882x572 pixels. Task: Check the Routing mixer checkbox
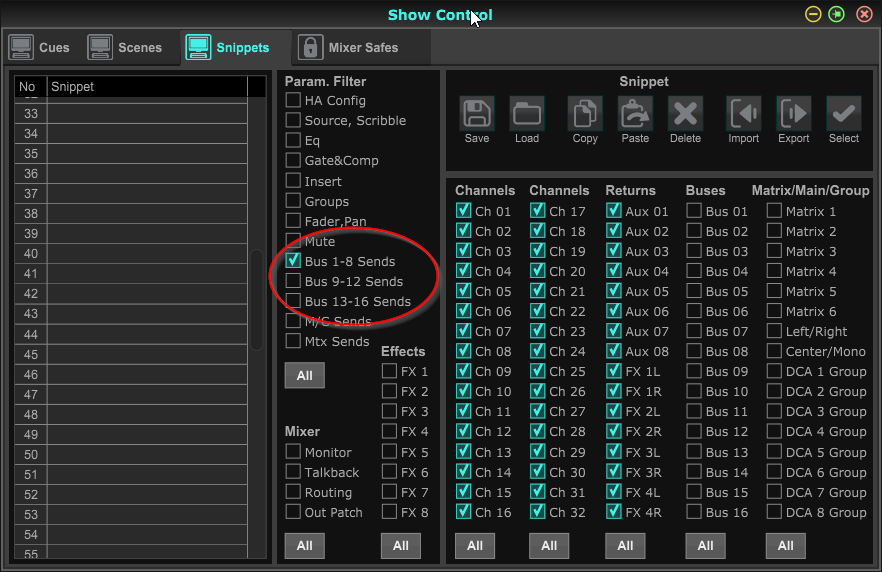click(x=293, y=492)
